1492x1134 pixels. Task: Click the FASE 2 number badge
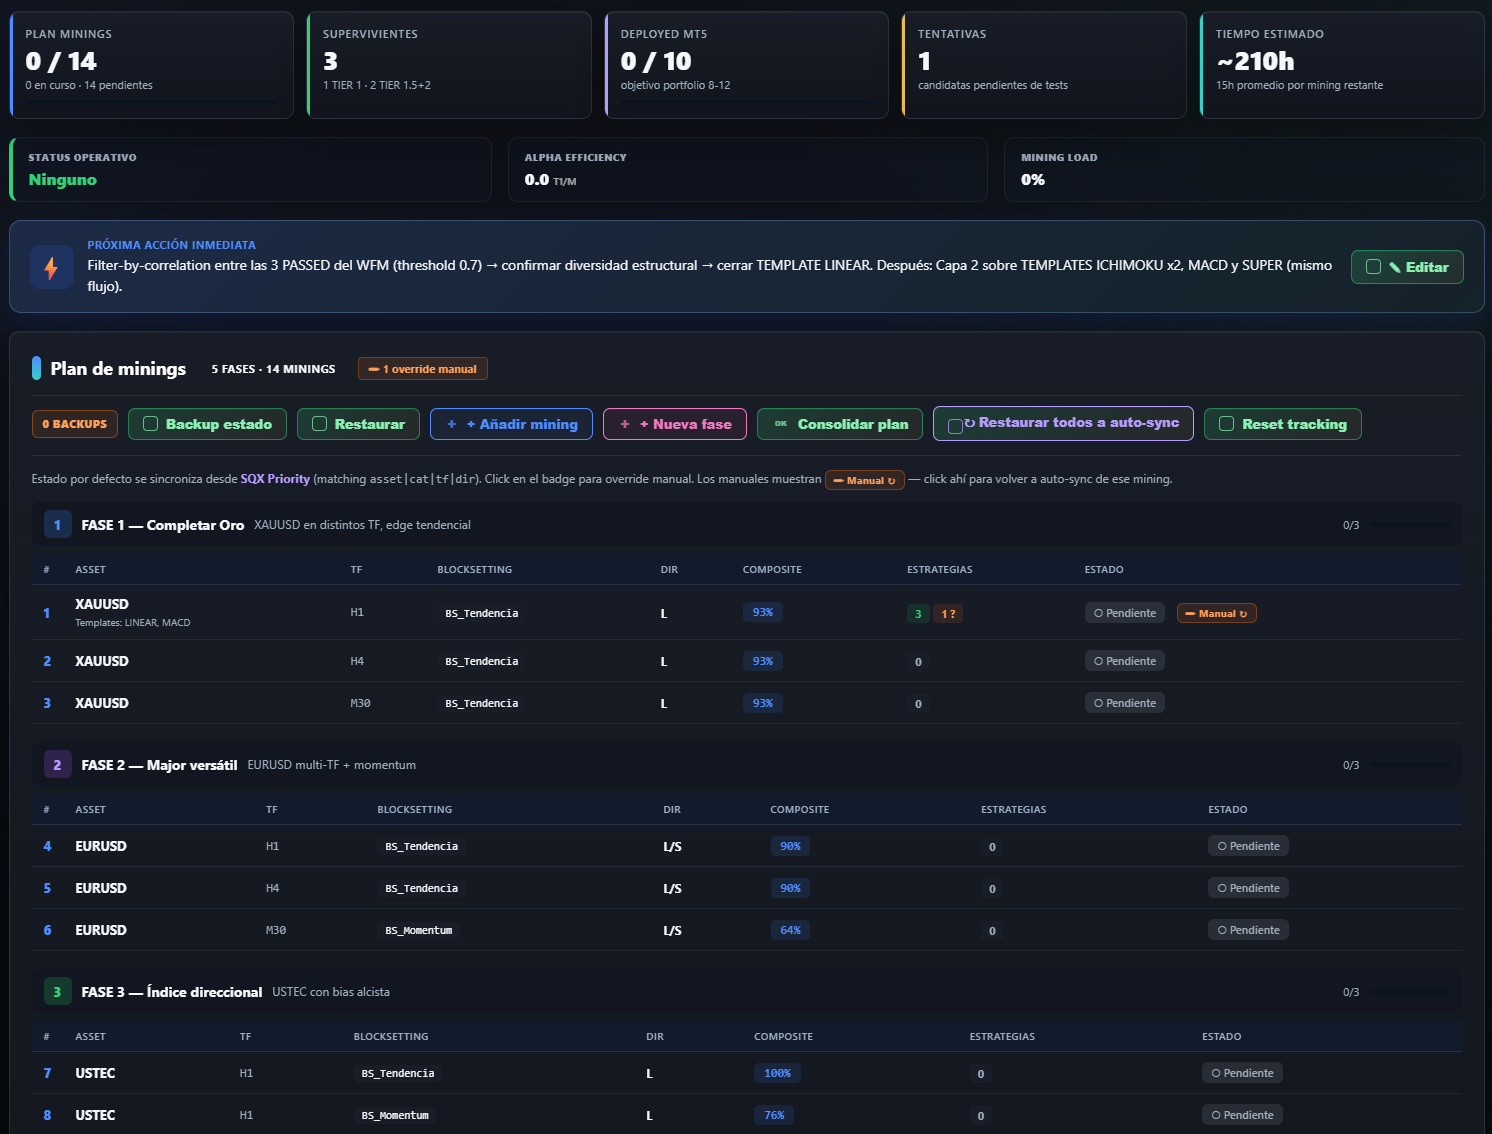coord(57,765)
